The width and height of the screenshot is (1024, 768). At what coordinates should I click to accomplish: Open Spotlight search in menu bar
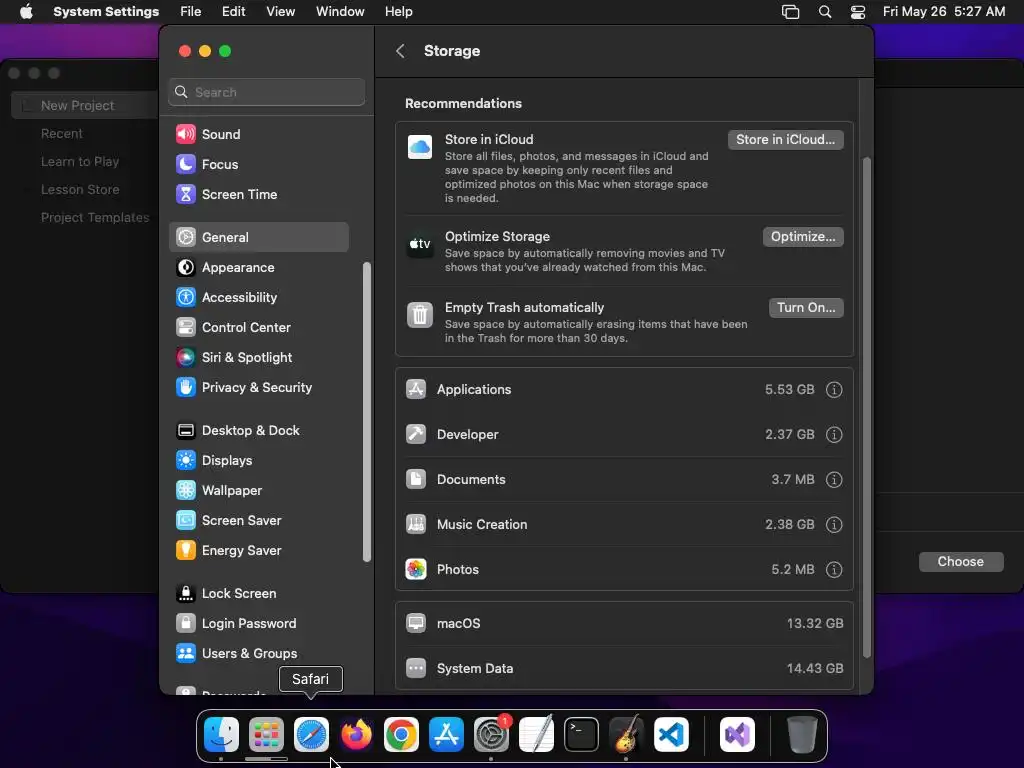click(x=825, y=12)
